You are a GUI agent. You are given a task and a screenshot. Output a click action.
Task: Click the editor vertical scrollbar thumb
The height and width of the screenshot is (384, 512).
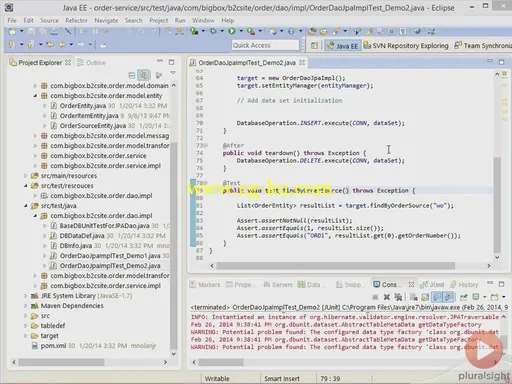tap(497, 205)
